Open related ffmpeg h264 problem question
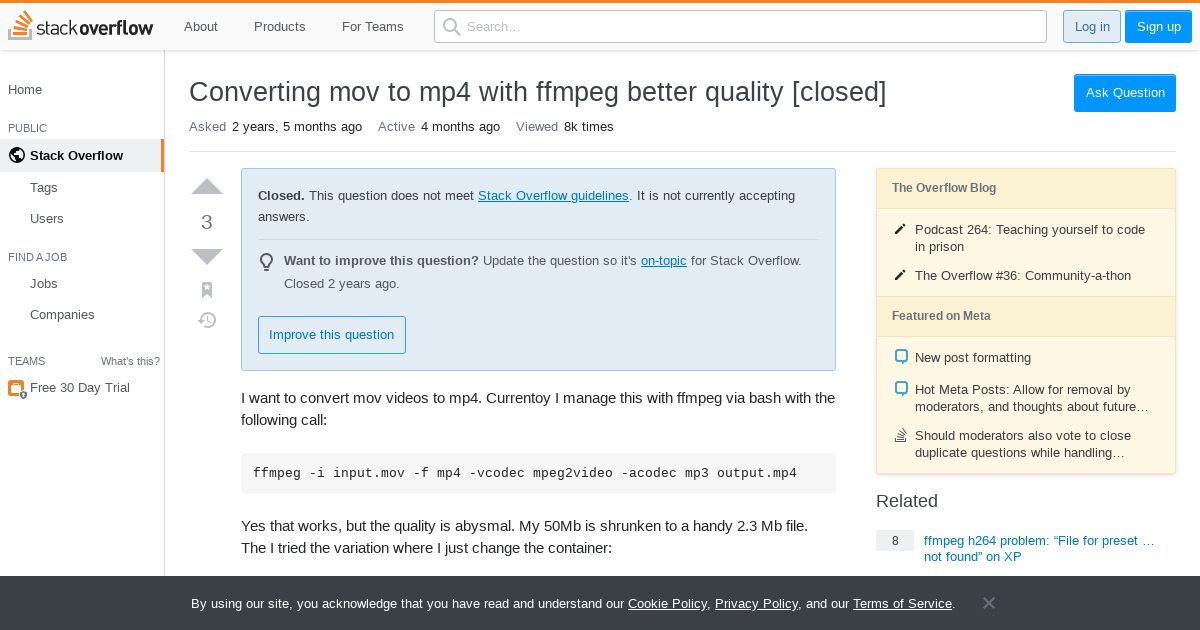Image resolution: width=1200 pixels, height=630 pixels. point(1039,548)
